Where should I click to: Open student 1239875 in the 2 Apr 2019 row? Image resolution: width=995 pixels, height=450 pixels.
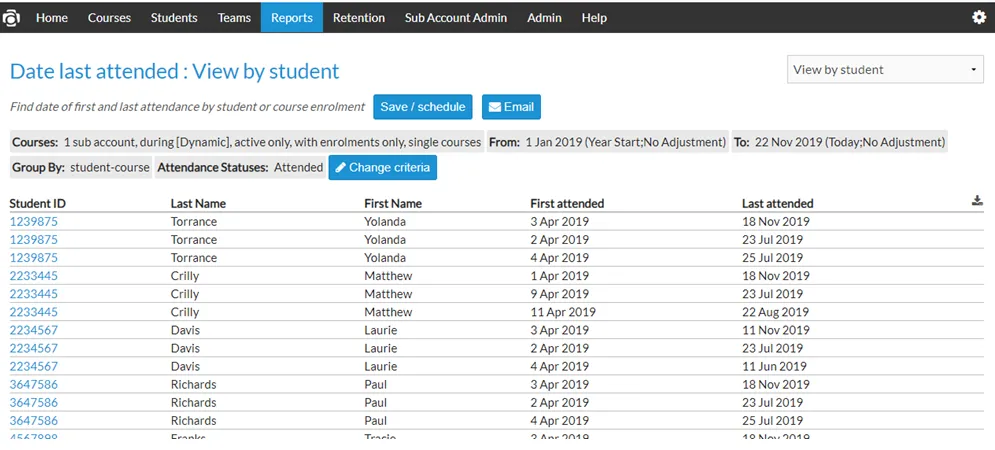(34, 240)
